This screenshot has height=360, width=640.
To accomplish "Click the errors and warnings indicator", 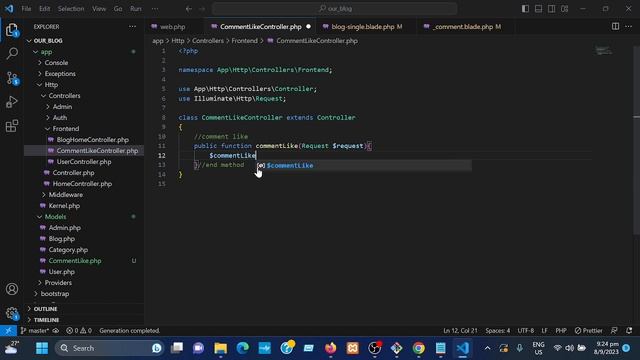I will tap(79, 331).
